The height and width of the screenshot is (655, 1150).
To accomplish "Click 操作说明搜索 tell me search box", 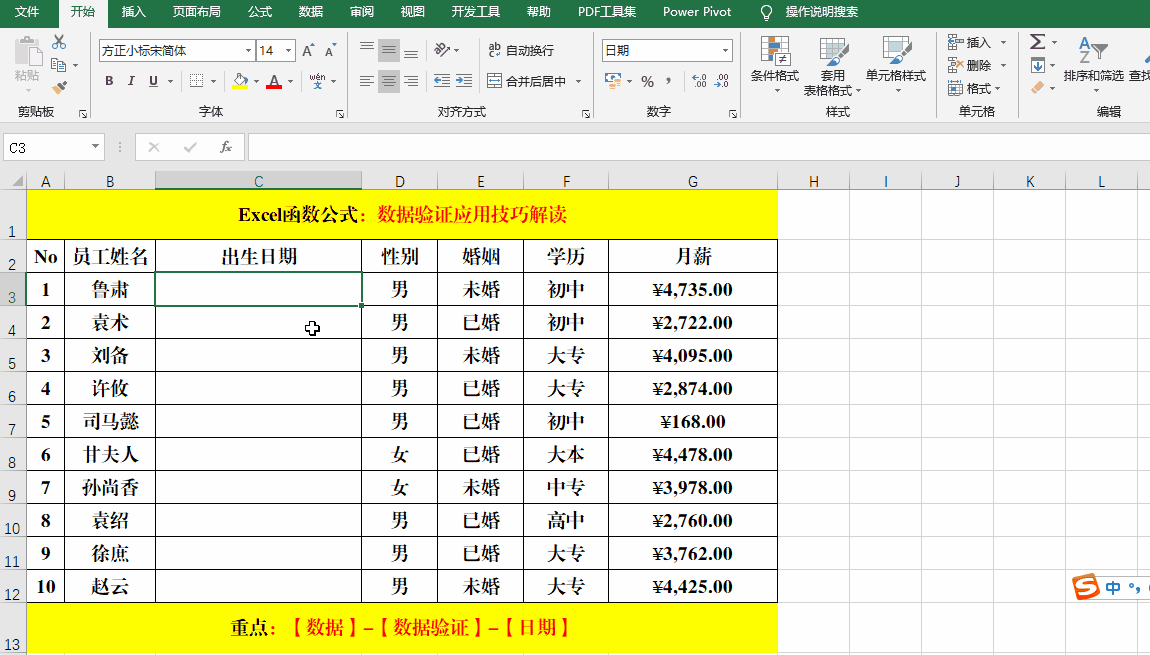I will pyautogui.click(x=821, y=12).
